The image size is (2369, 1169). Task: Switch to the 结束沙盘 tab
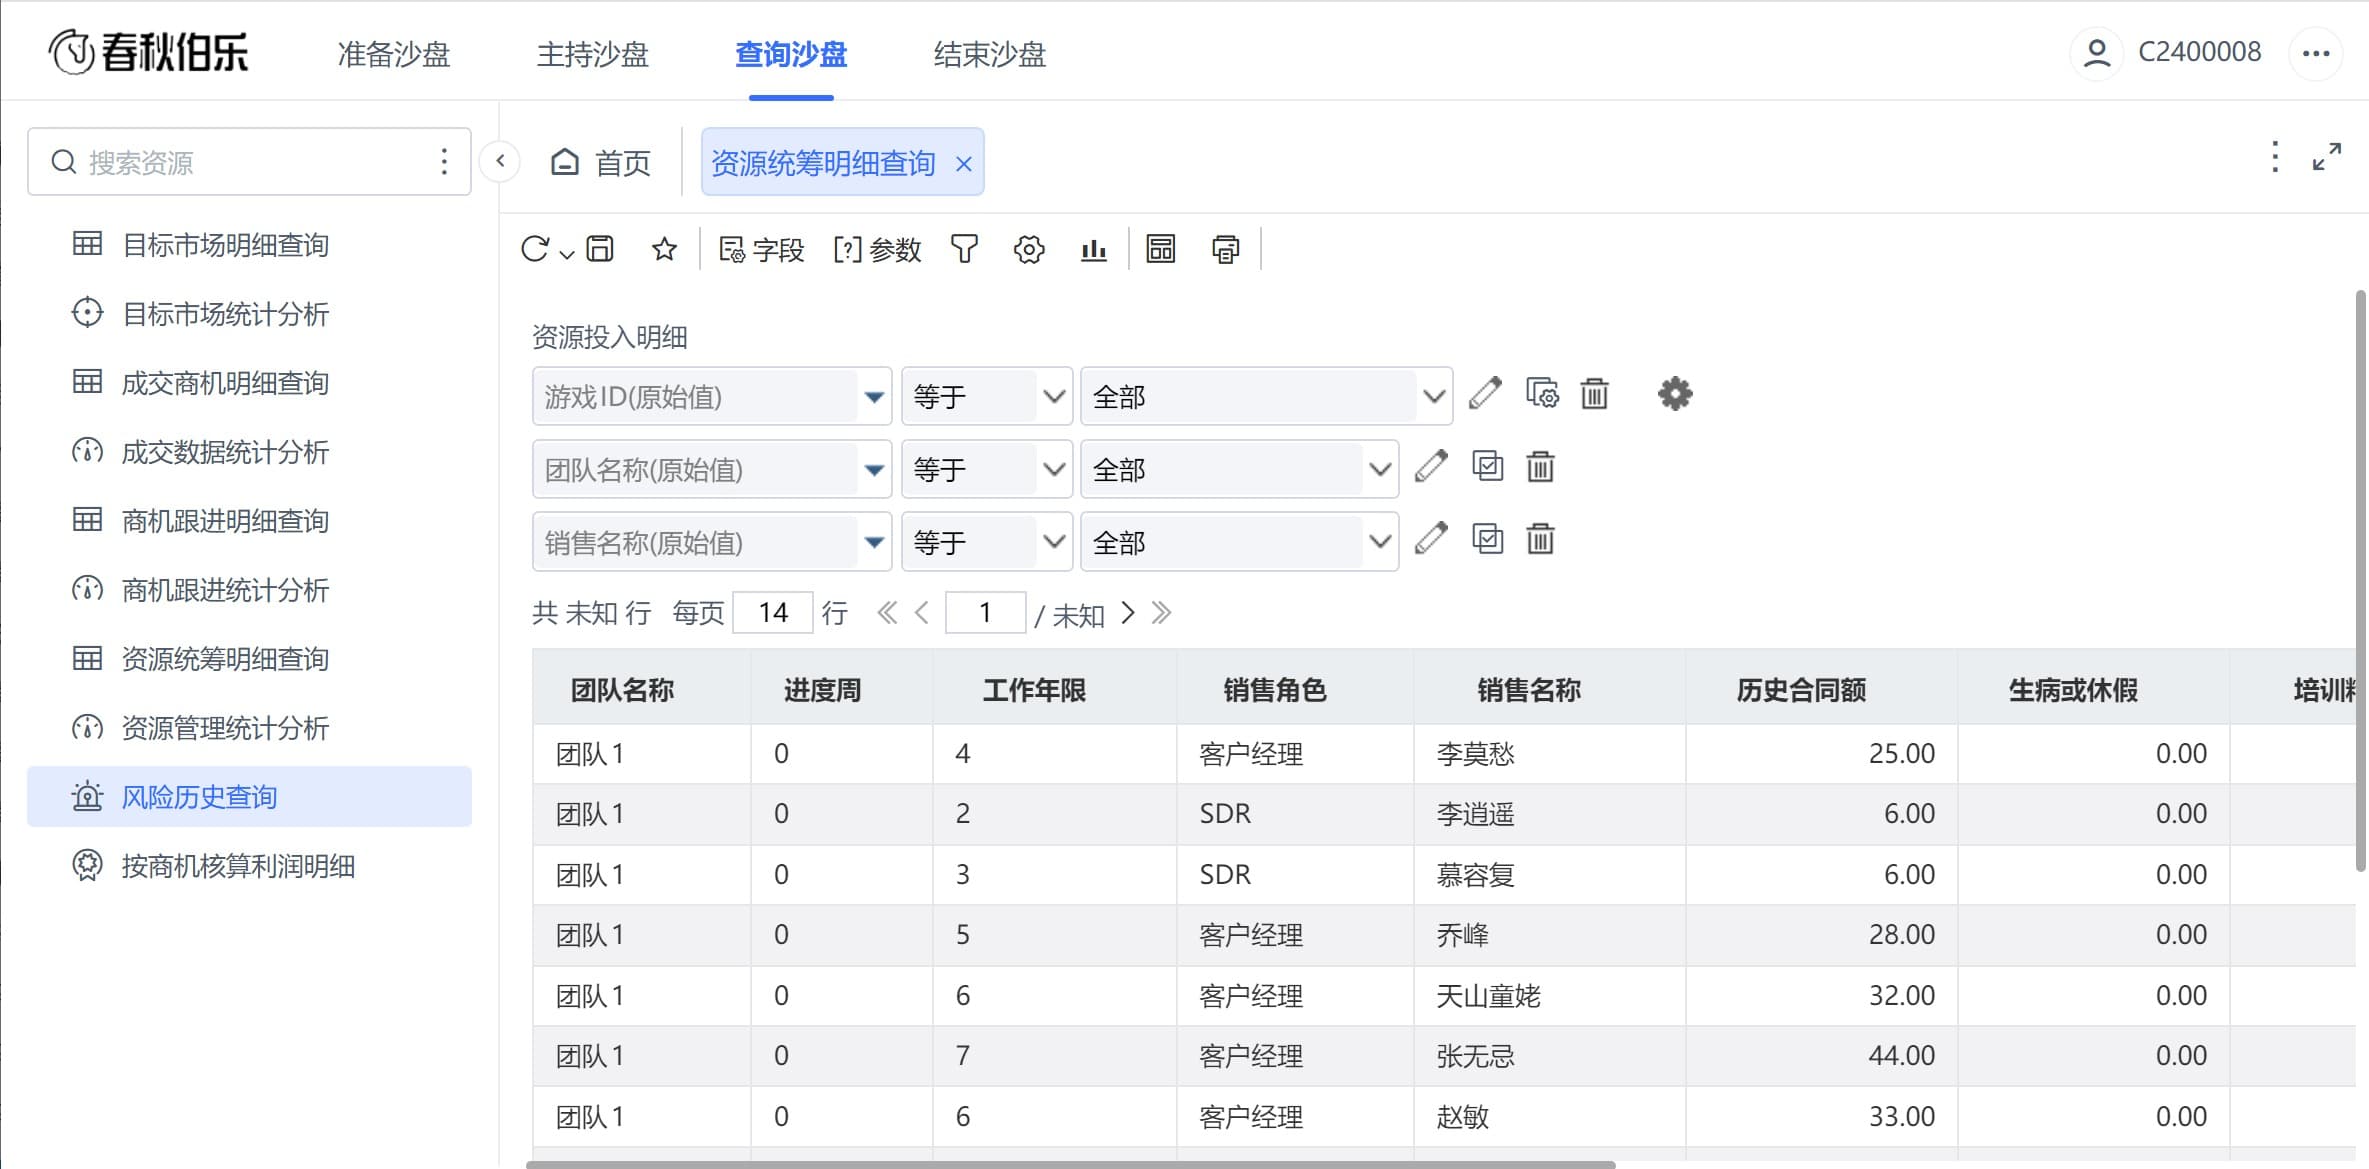point(990,54)
